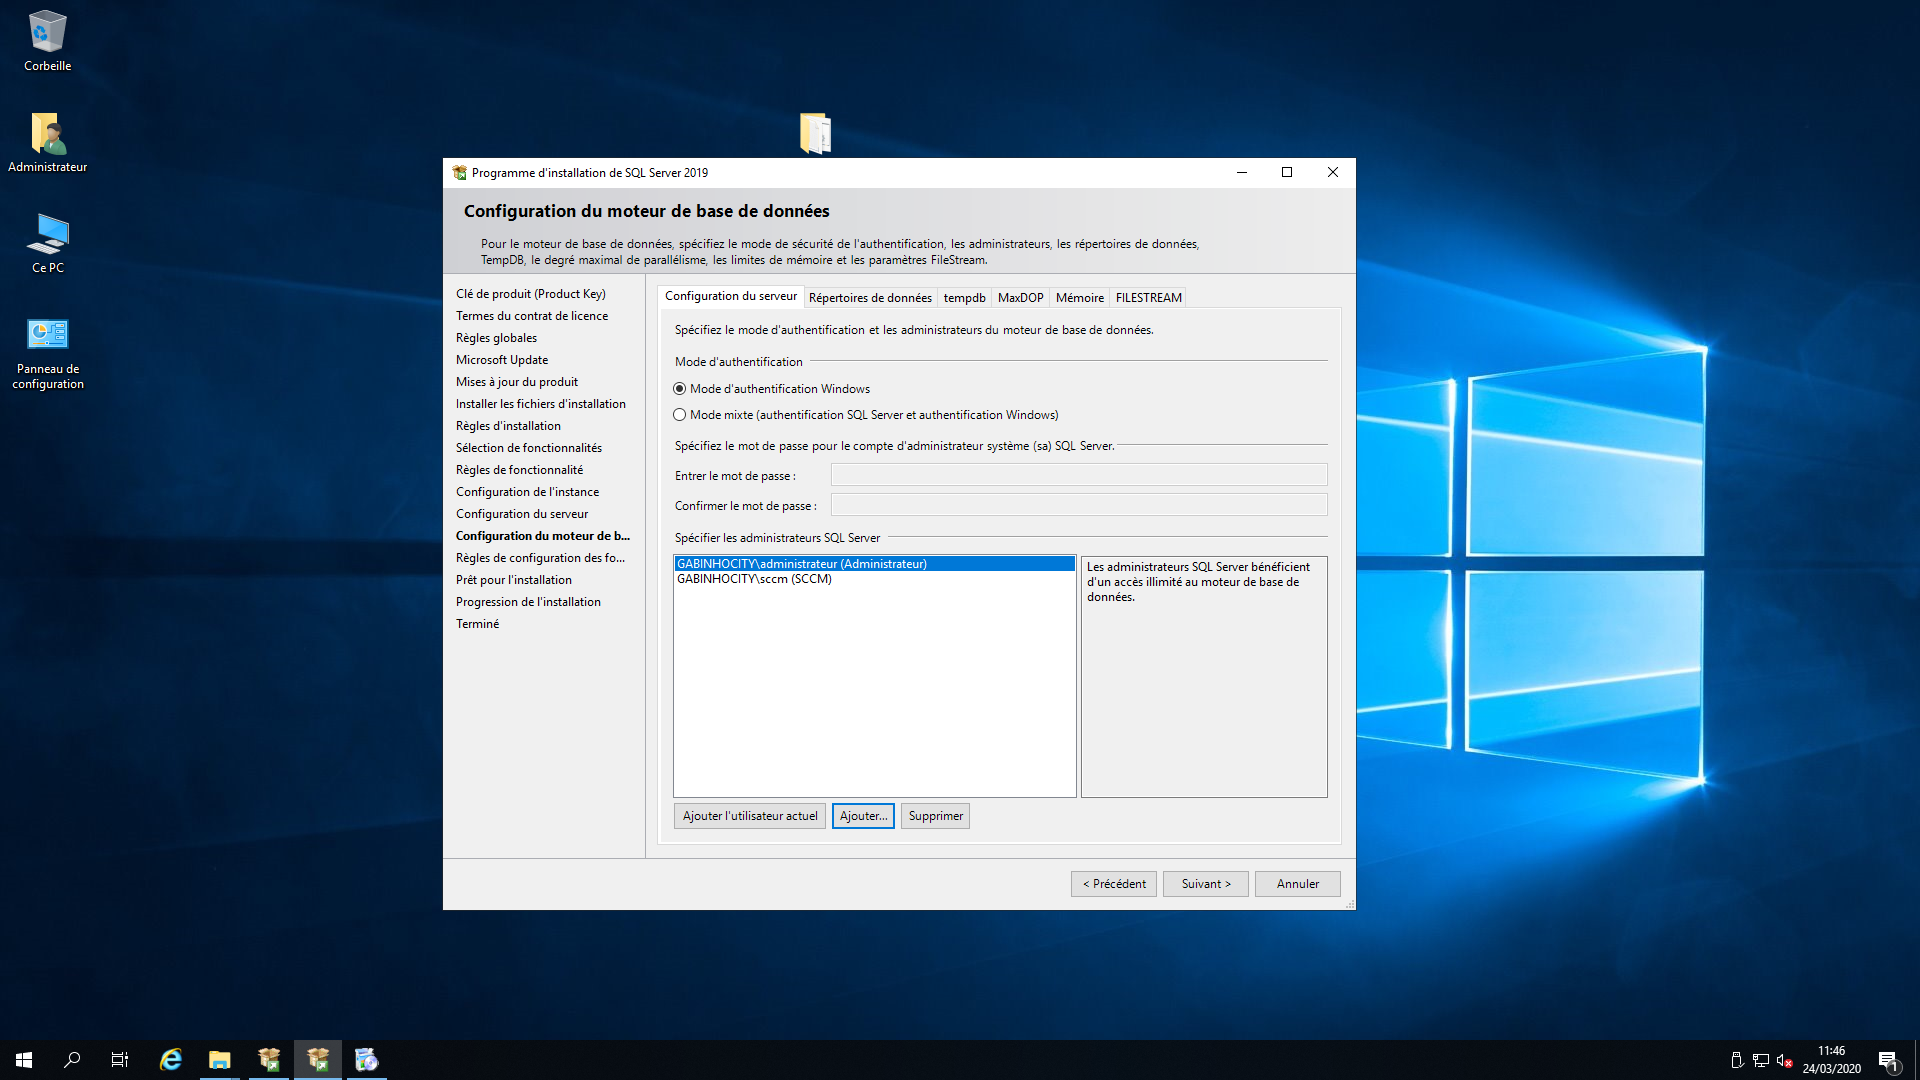Click Règles globales step
Image resolution: width=1920 pixels, height=1080 pixels.
coord(497,338)
